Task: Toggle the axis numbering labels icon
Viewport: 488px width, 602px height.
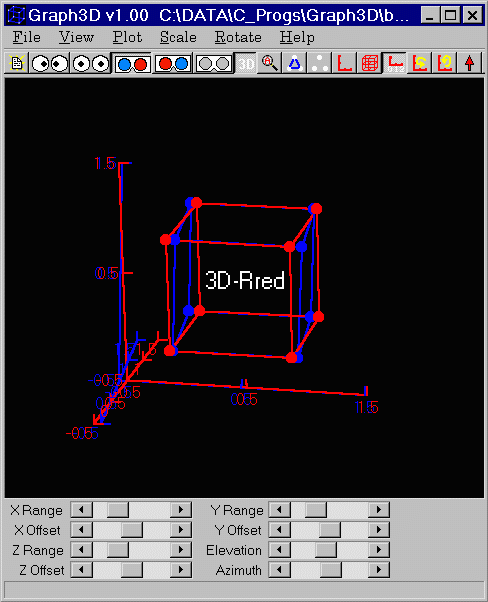Action: [394, 63]
